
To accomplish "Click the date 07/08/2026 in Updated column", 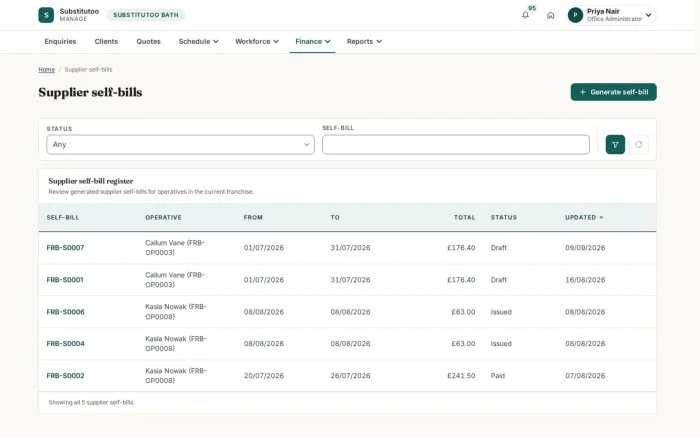I will click(585, 376).
